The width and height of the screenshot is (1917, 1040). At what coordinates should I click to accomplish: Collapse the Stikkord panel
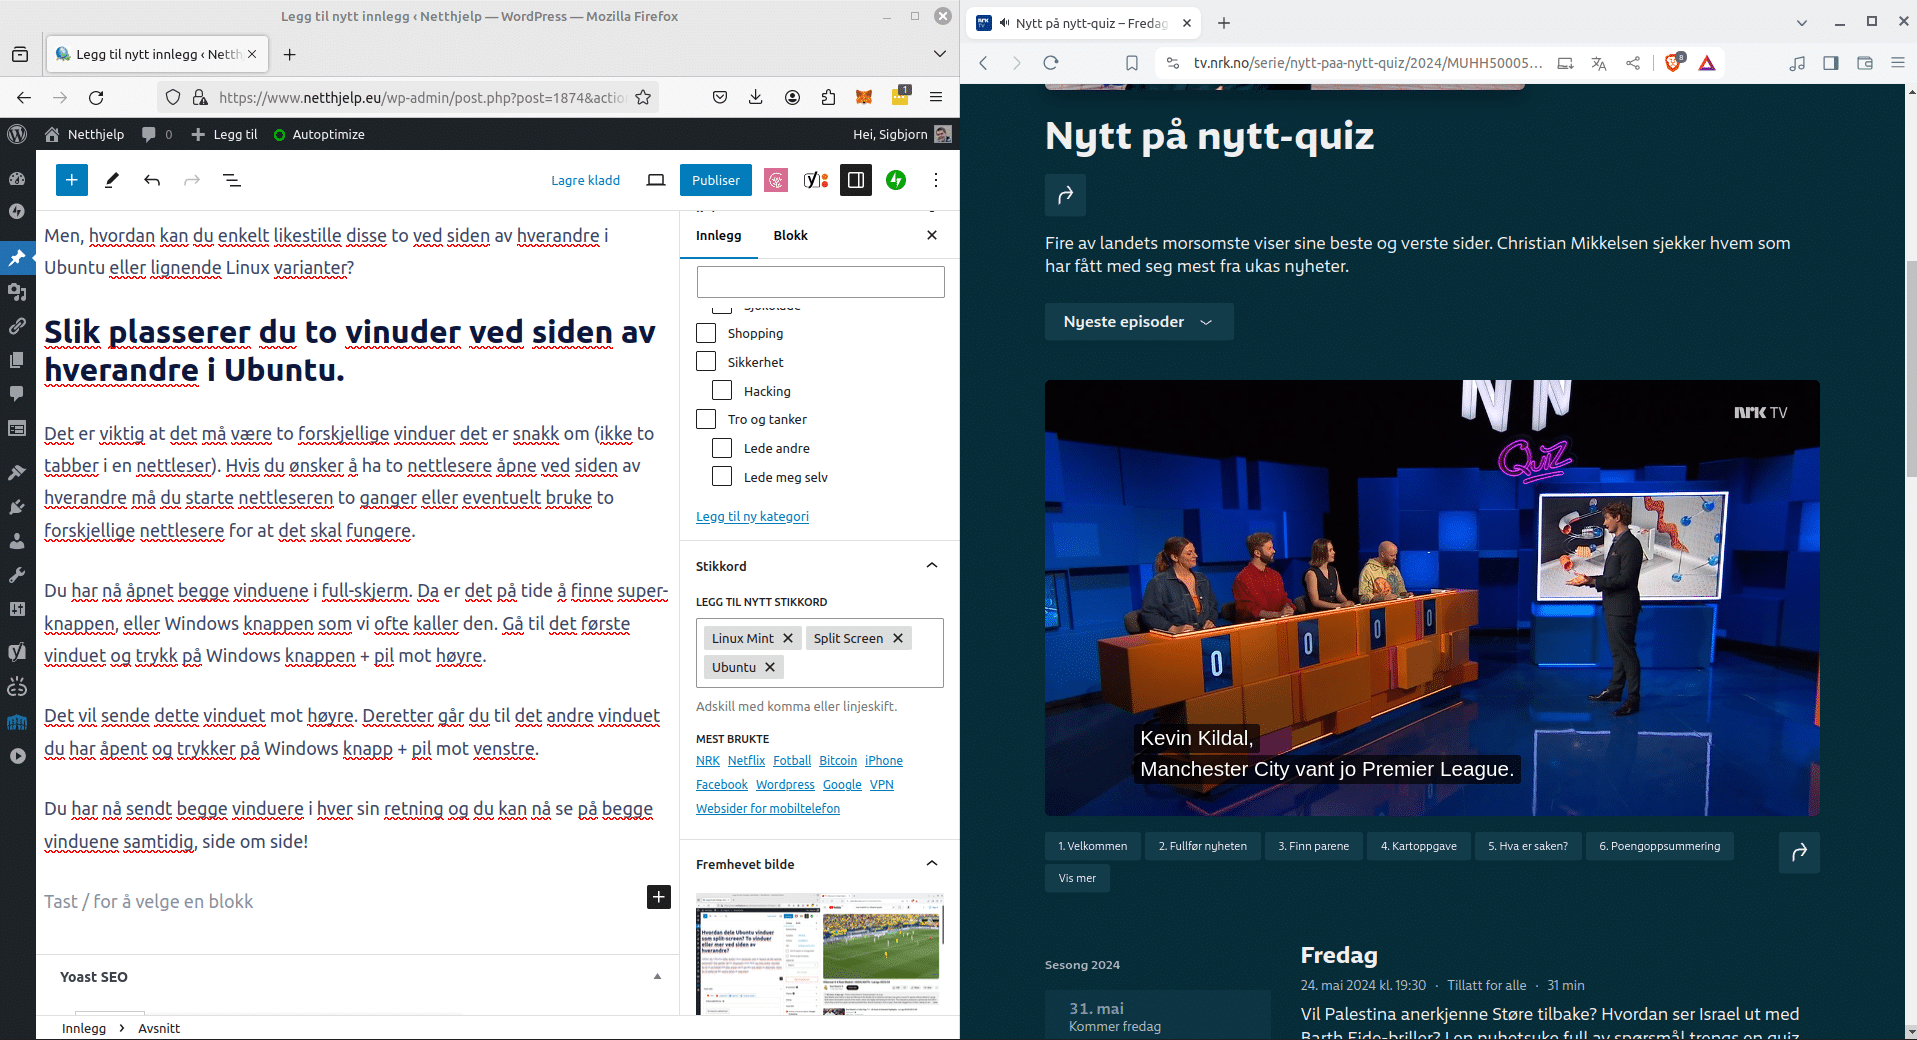[x=932, y=566]
